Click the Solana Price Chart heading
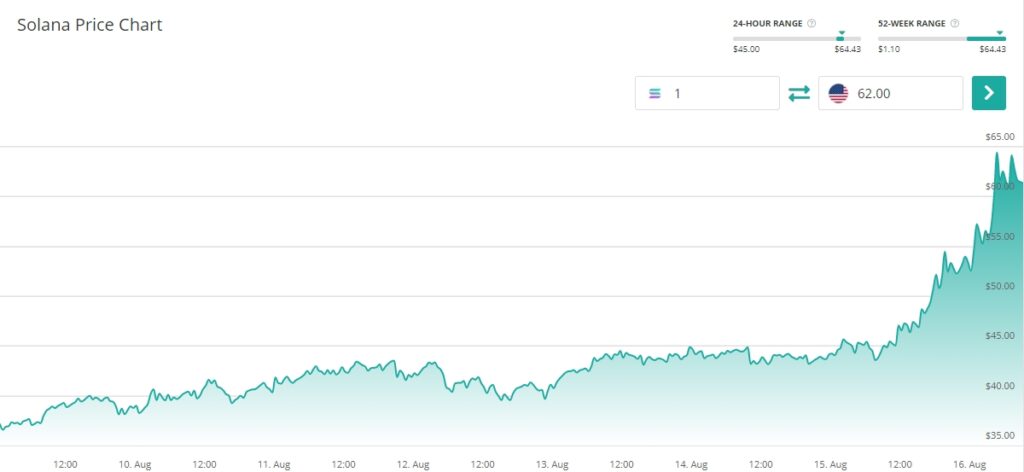Image resolution: width=1024 pixels, height=472 pixels. pos(90,25)
